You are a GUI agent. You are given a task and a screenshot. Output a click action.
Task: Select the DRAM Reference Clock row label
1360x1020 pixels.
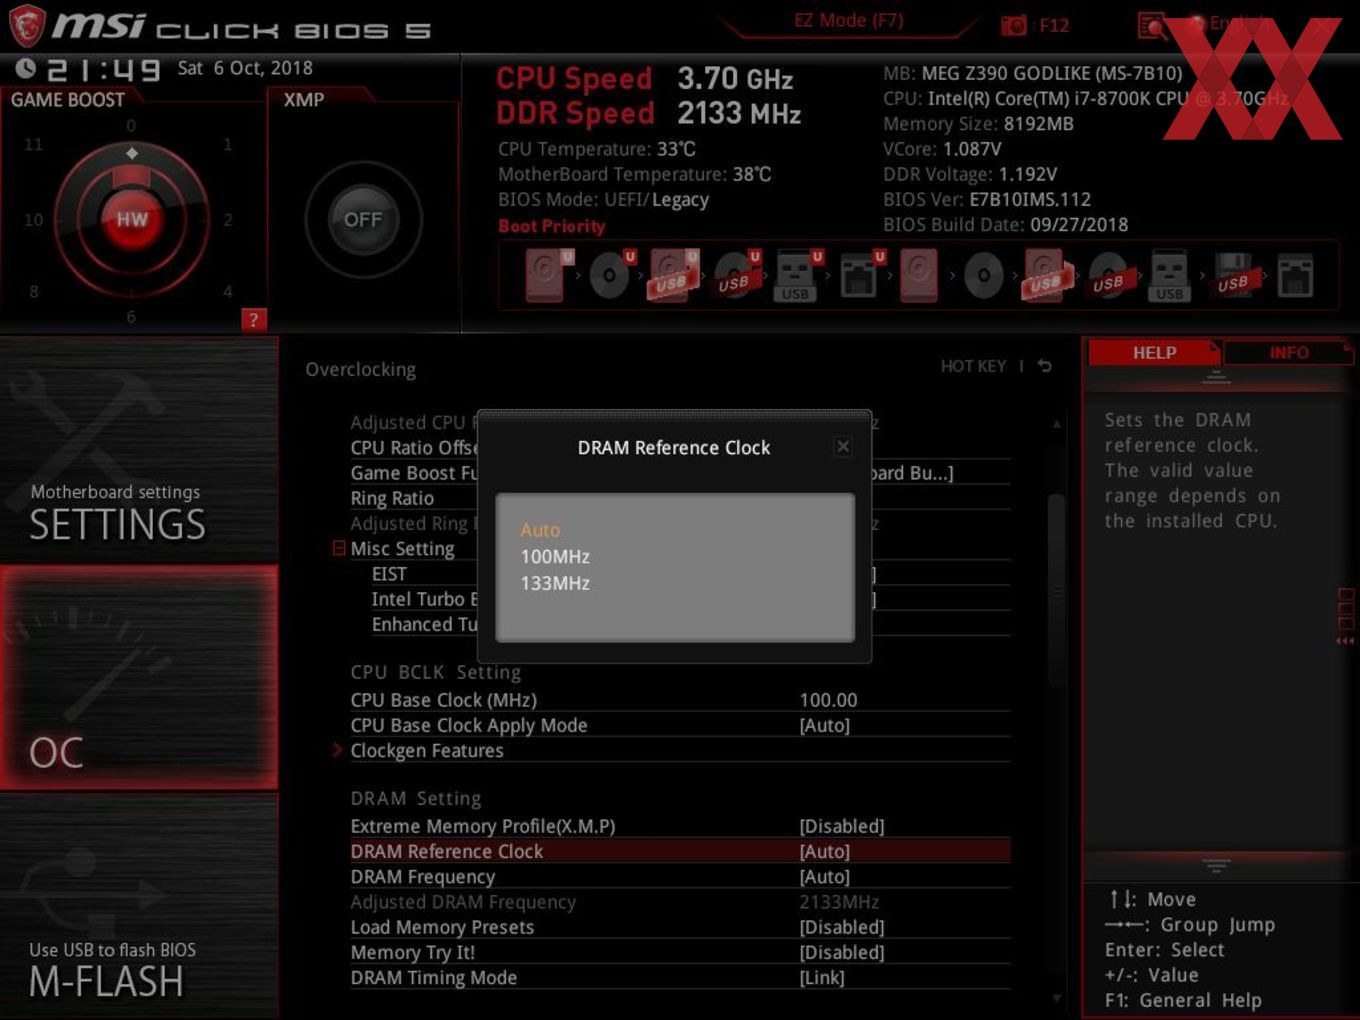(x=447, y=851)
